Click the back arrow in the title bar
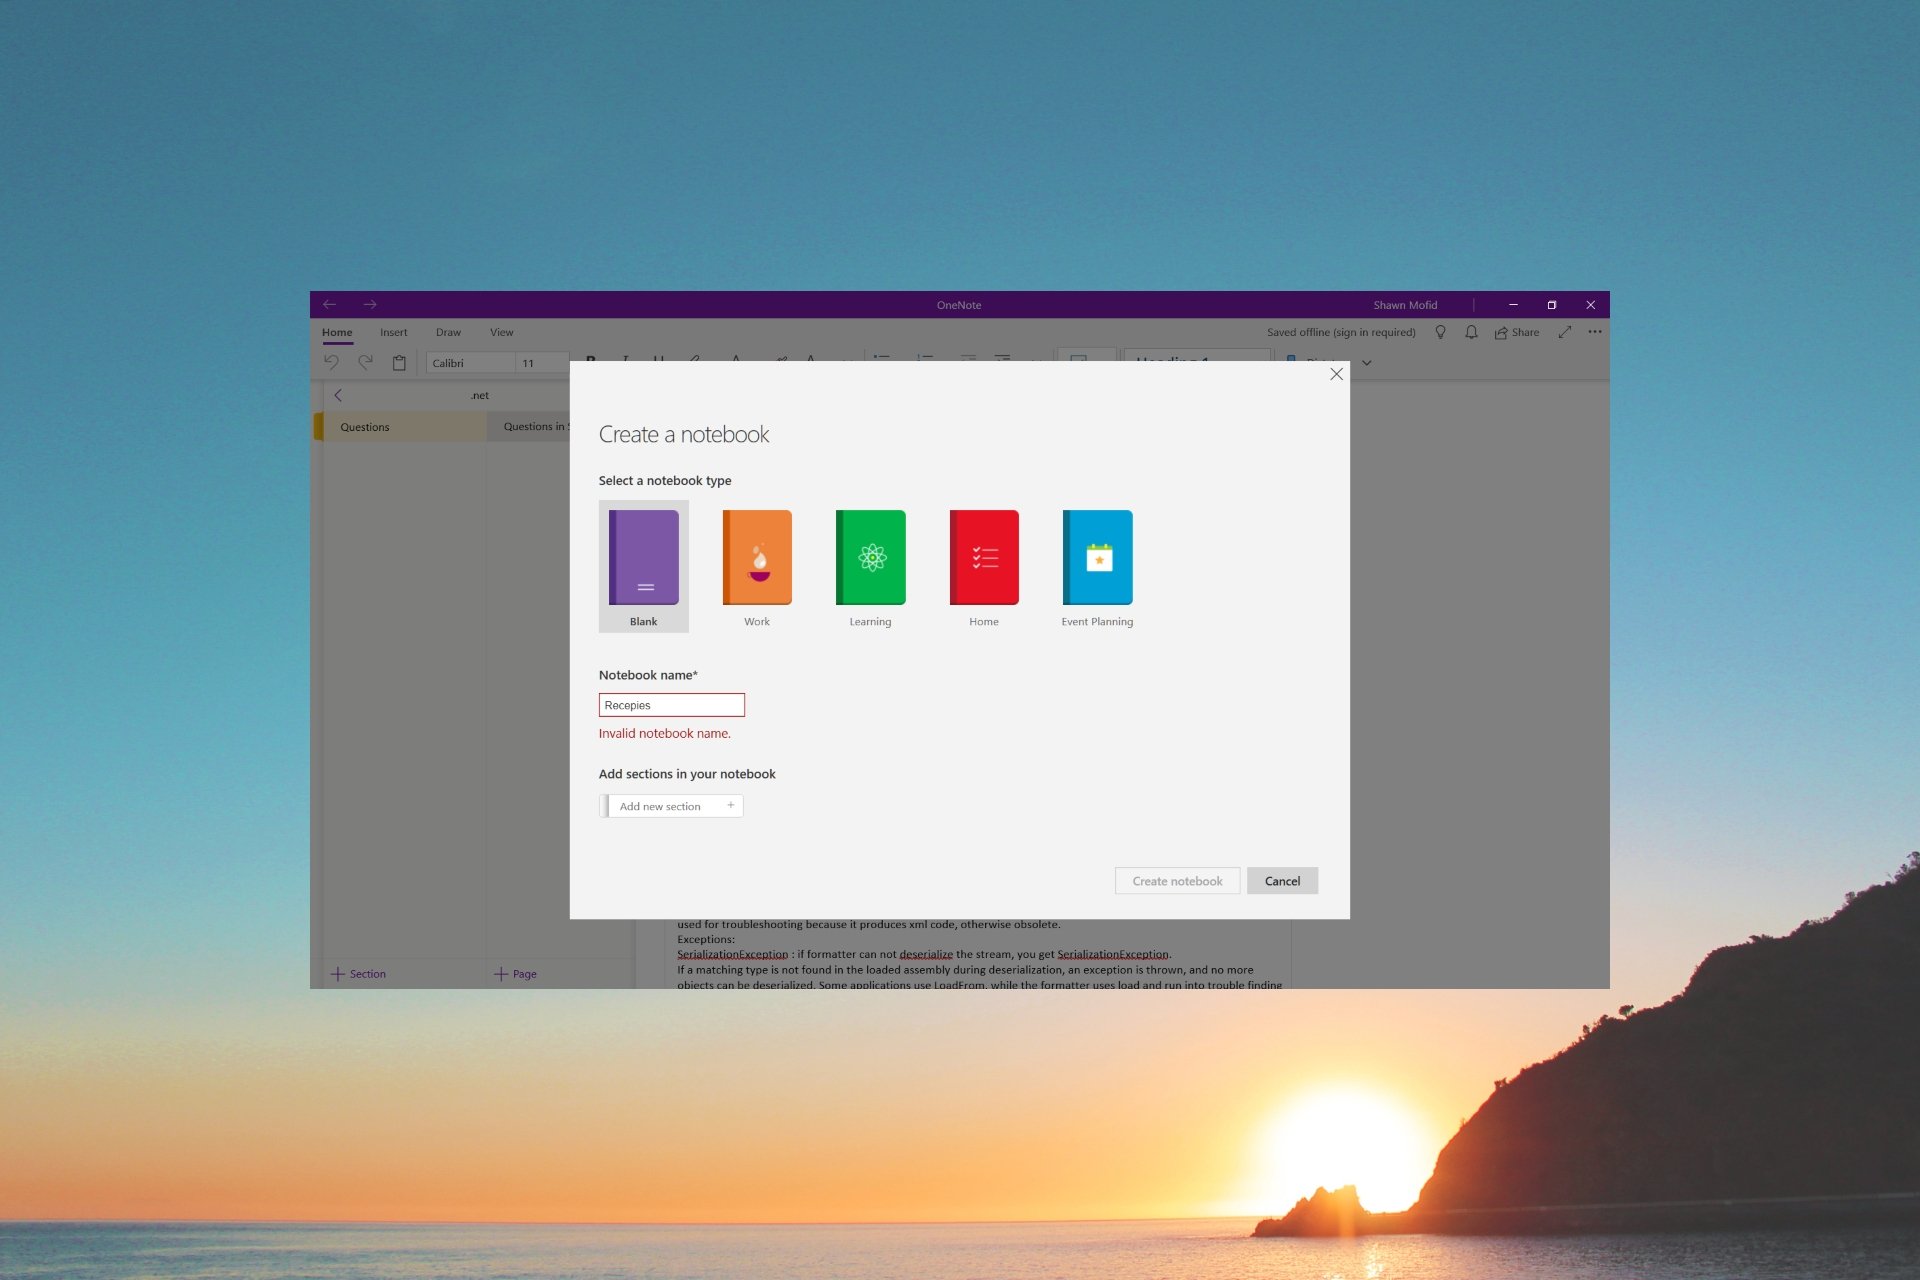 click(329, 304)
